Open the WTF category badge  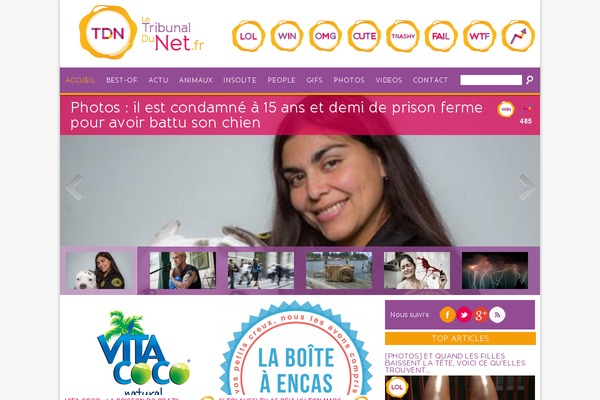point(480,36)
